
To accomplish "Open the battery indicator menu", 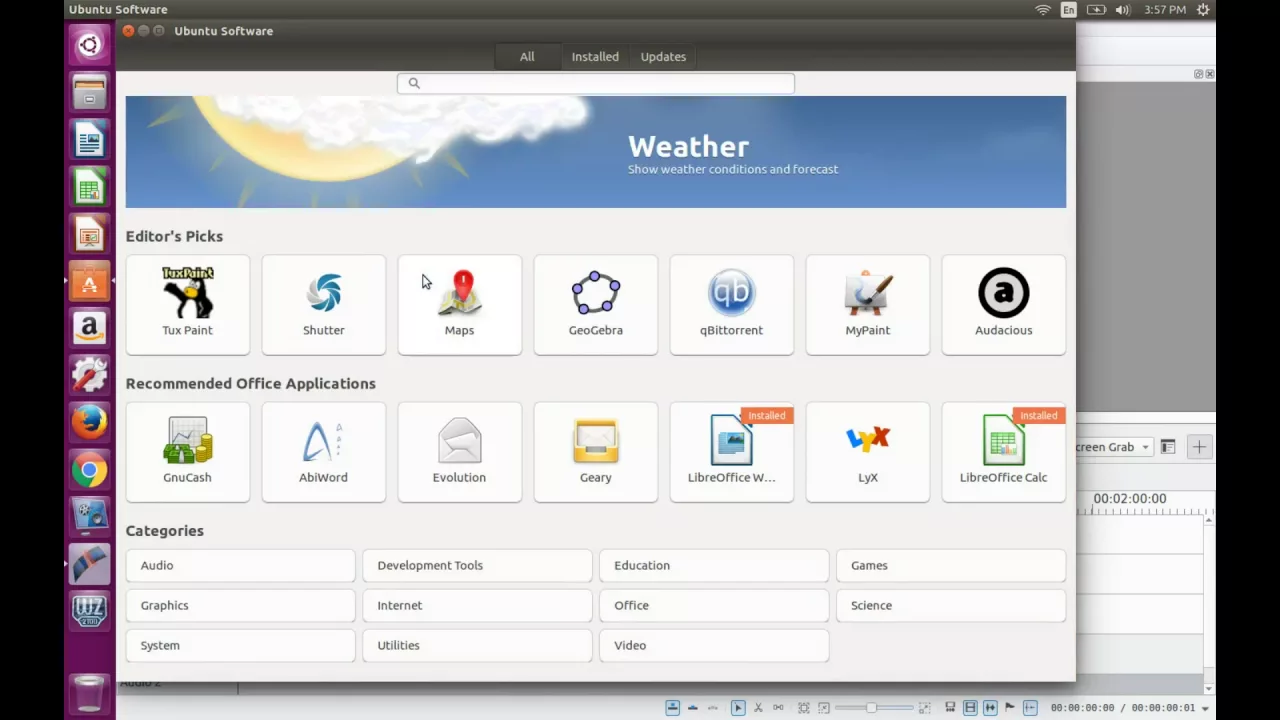I will (1096, 10).
